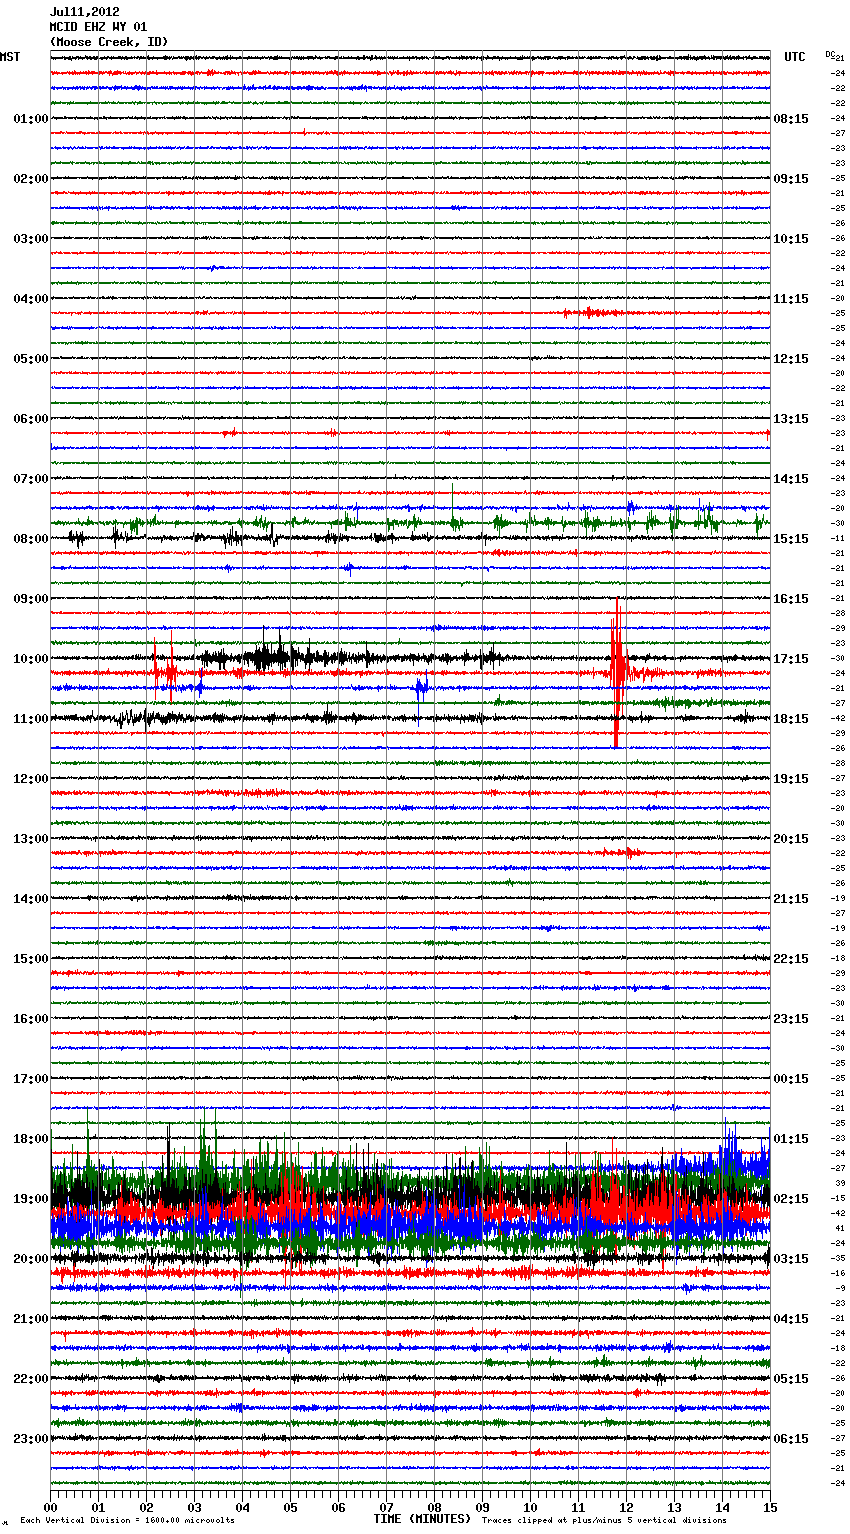
Task: Click the large red clipped spike near 17:15 UTC
Action: pyautogui.click(x=617, y=672)
